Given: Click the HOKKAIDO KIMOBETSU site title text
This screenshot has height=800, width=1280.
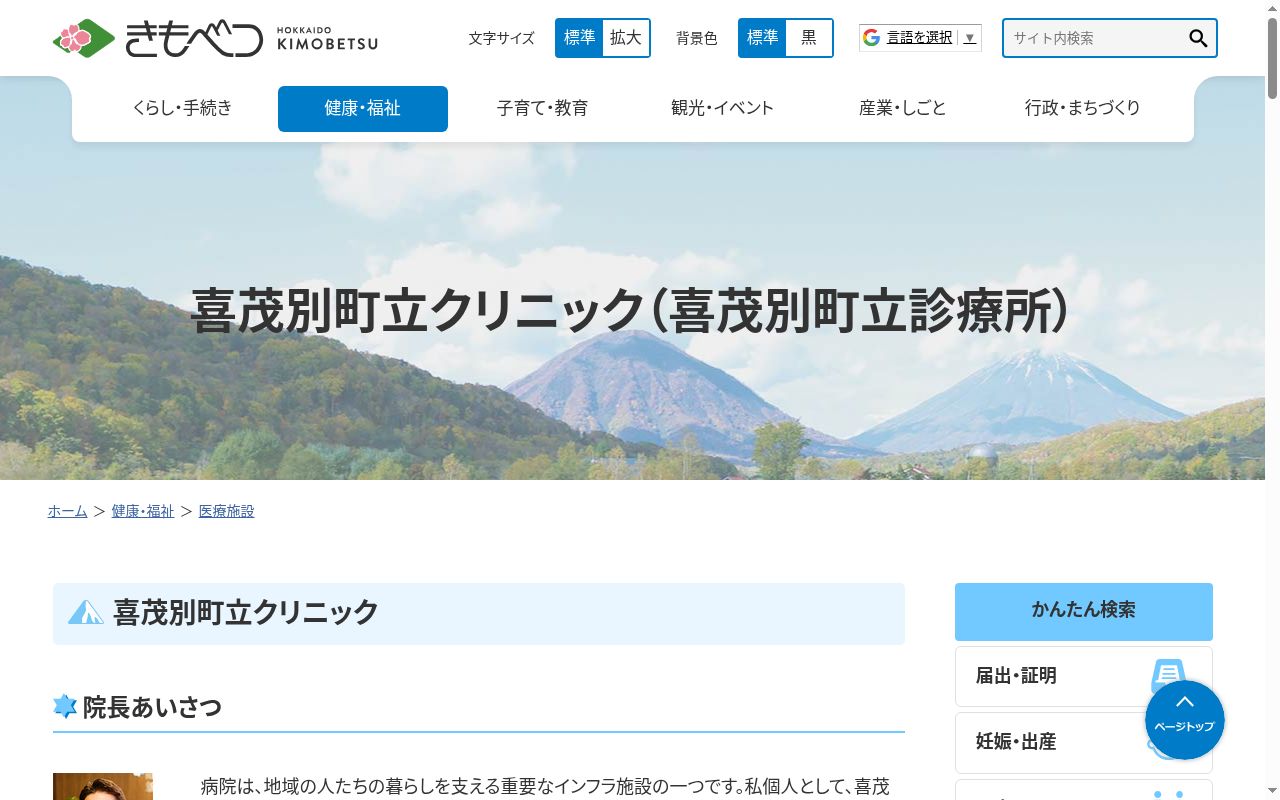Looking at the screenshot, I should click(327, 38).
